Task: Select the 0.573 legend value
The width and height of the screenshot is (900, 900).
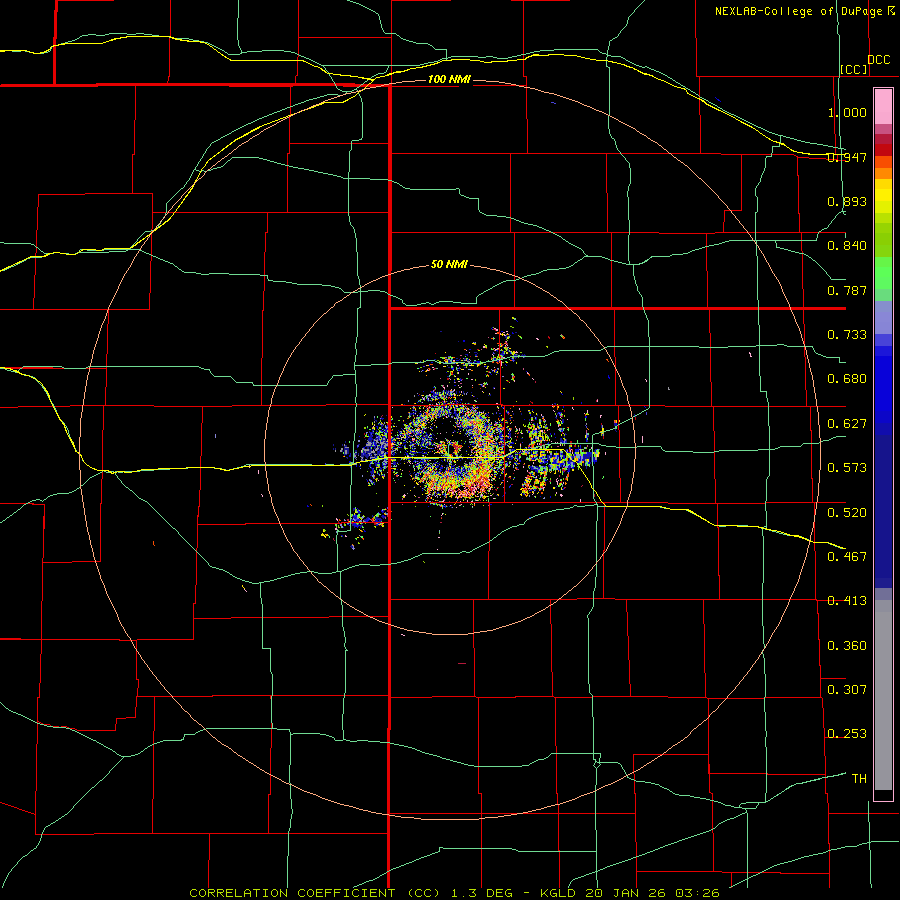Action: point(847,468)
